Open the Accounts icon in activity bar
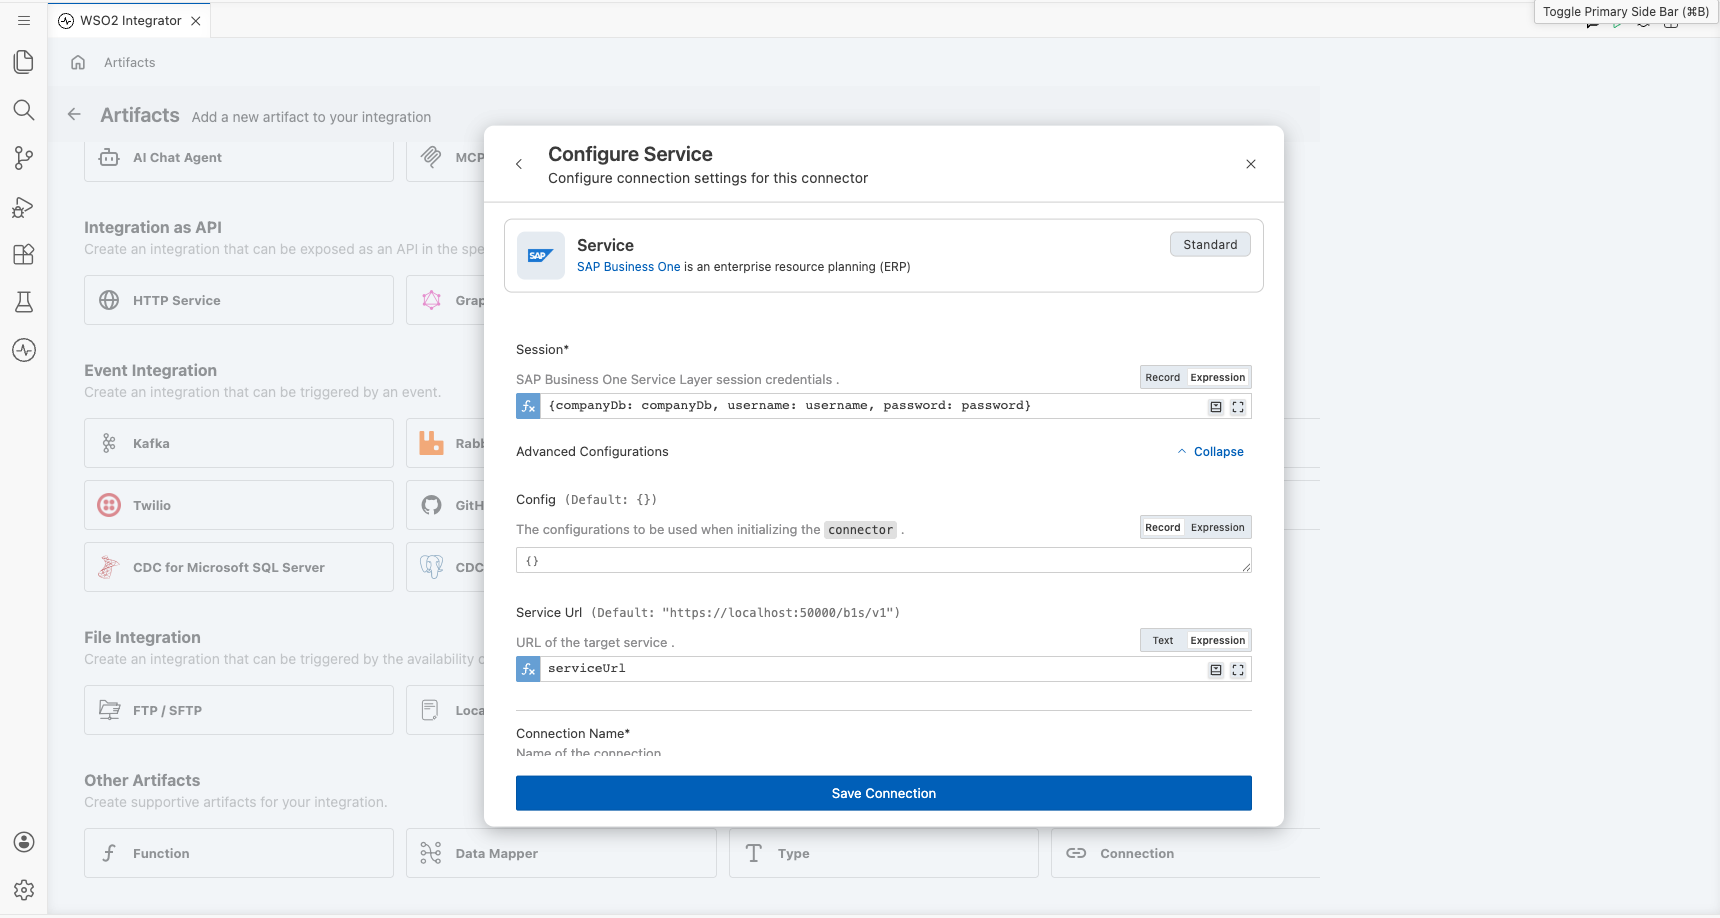The width and height of the screenshot is (1720, 918). pos(24,842)
